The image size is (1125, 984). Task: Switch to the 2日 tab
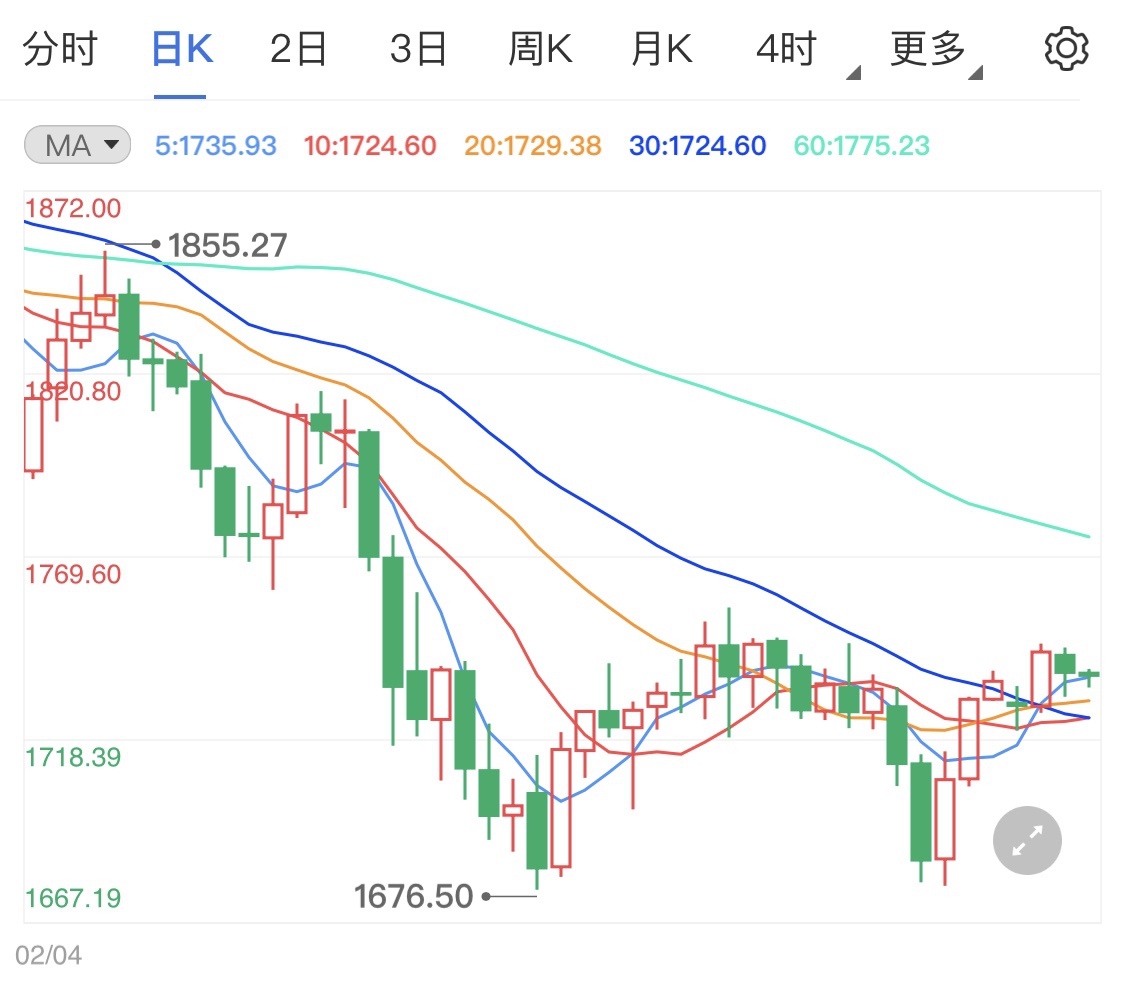[298, 49]
